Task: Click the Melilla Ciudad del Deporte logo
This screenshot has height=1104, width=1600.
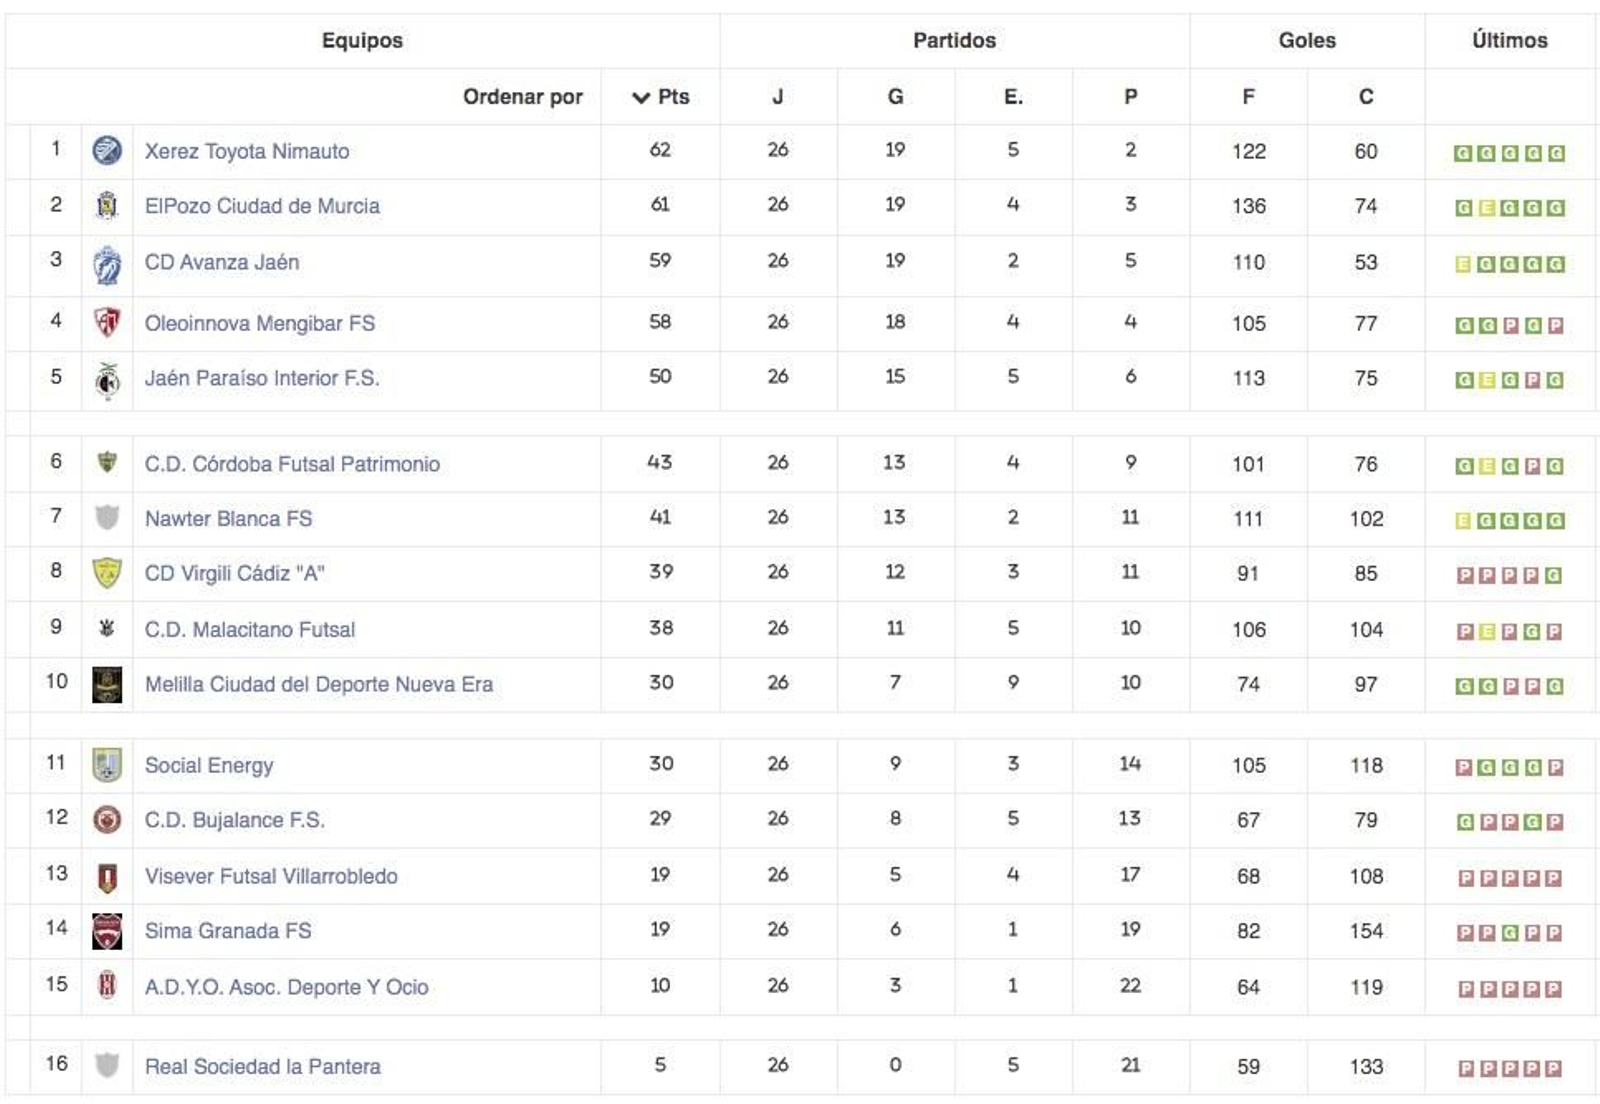Action: [107, 684]
